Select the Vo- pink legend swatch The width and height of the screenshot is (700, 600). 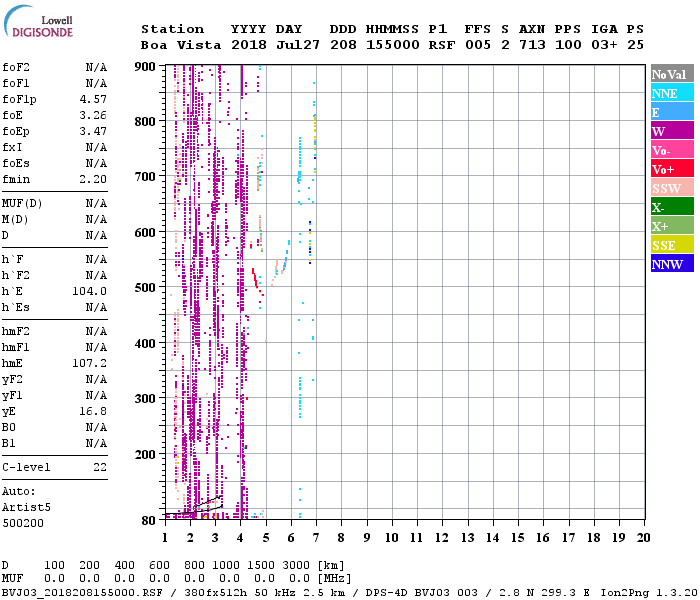tap(672, 150)
